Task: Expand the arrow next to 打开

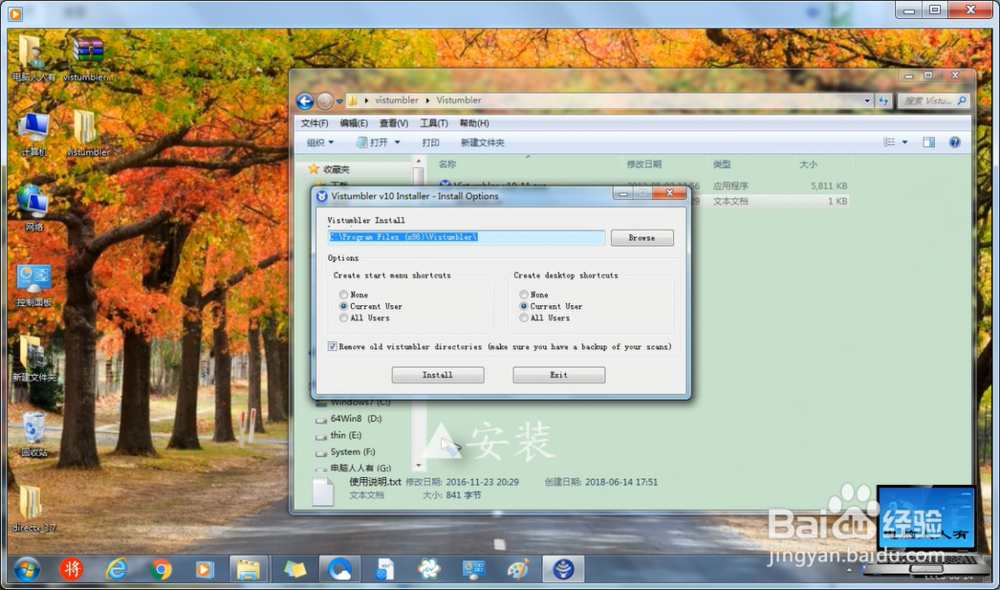Action: 397,142
